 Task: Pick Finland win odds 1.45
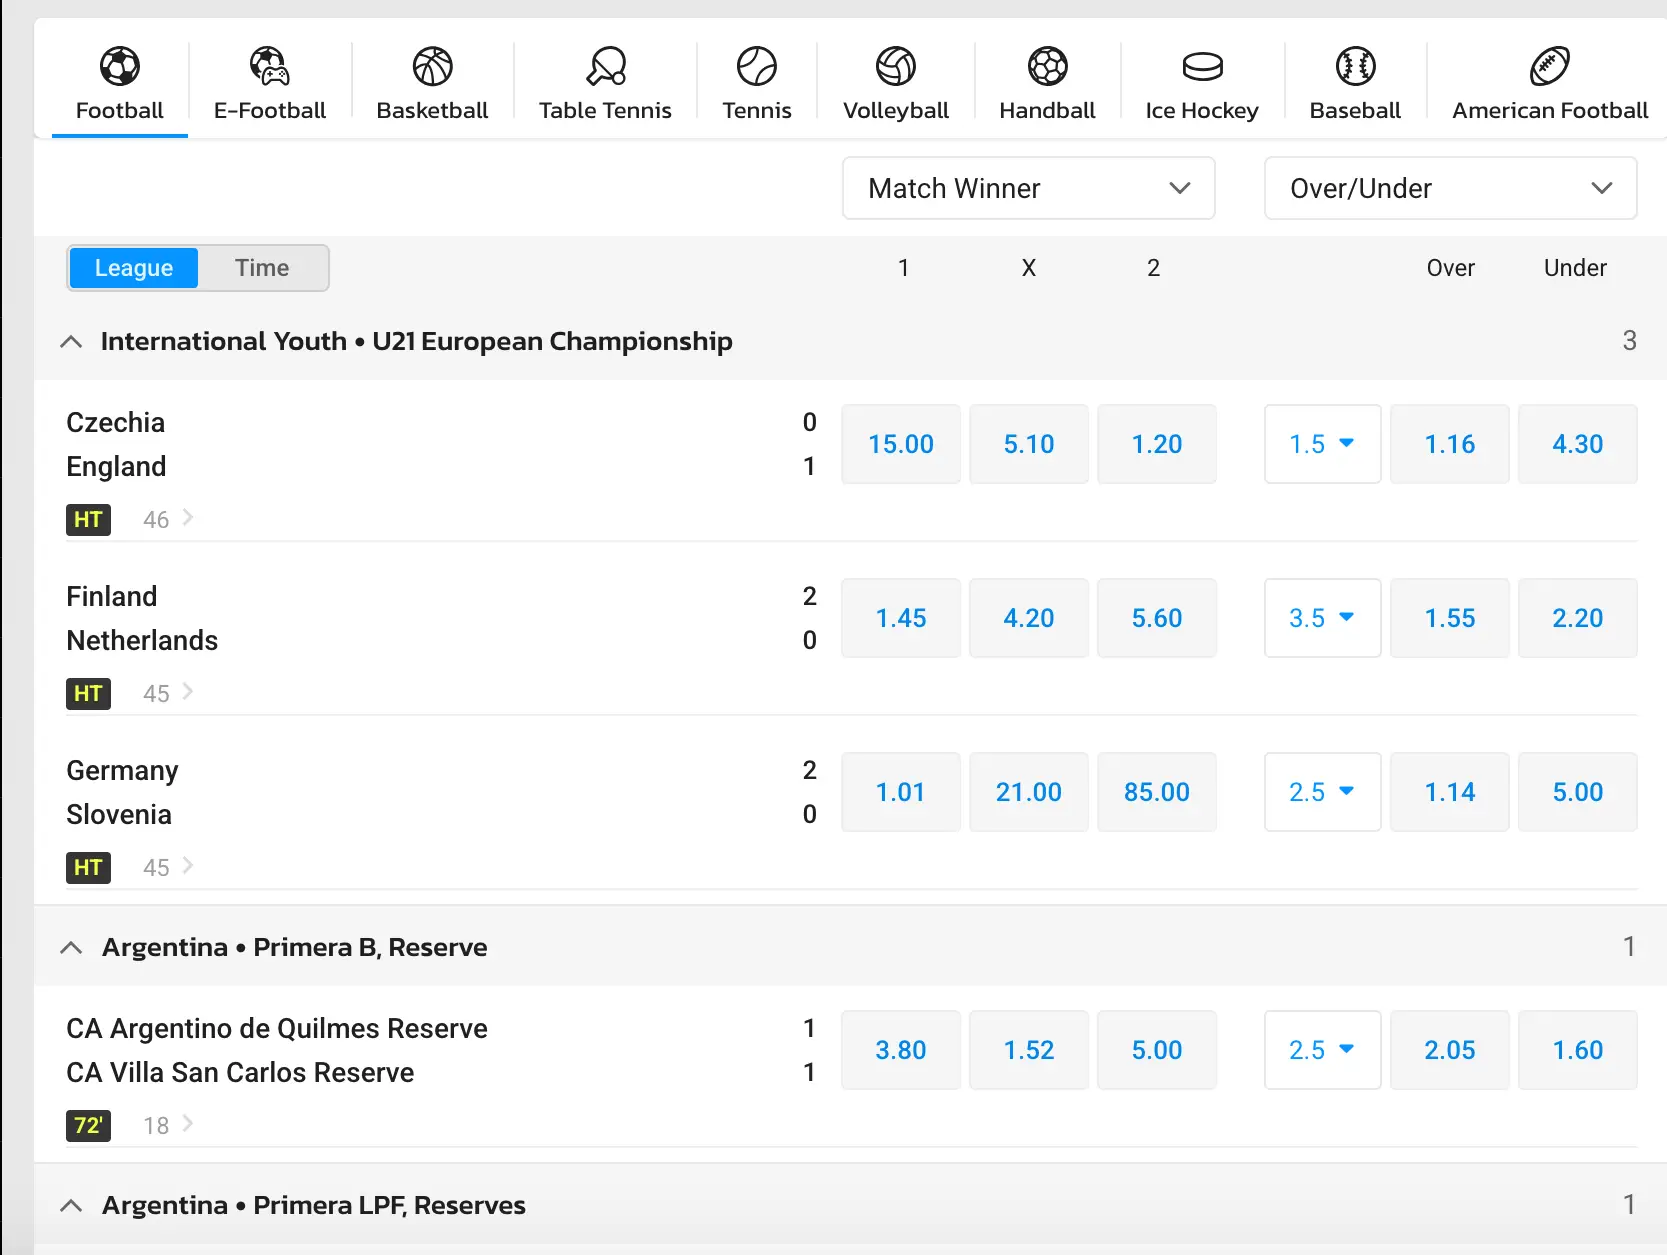pos(900,618)
